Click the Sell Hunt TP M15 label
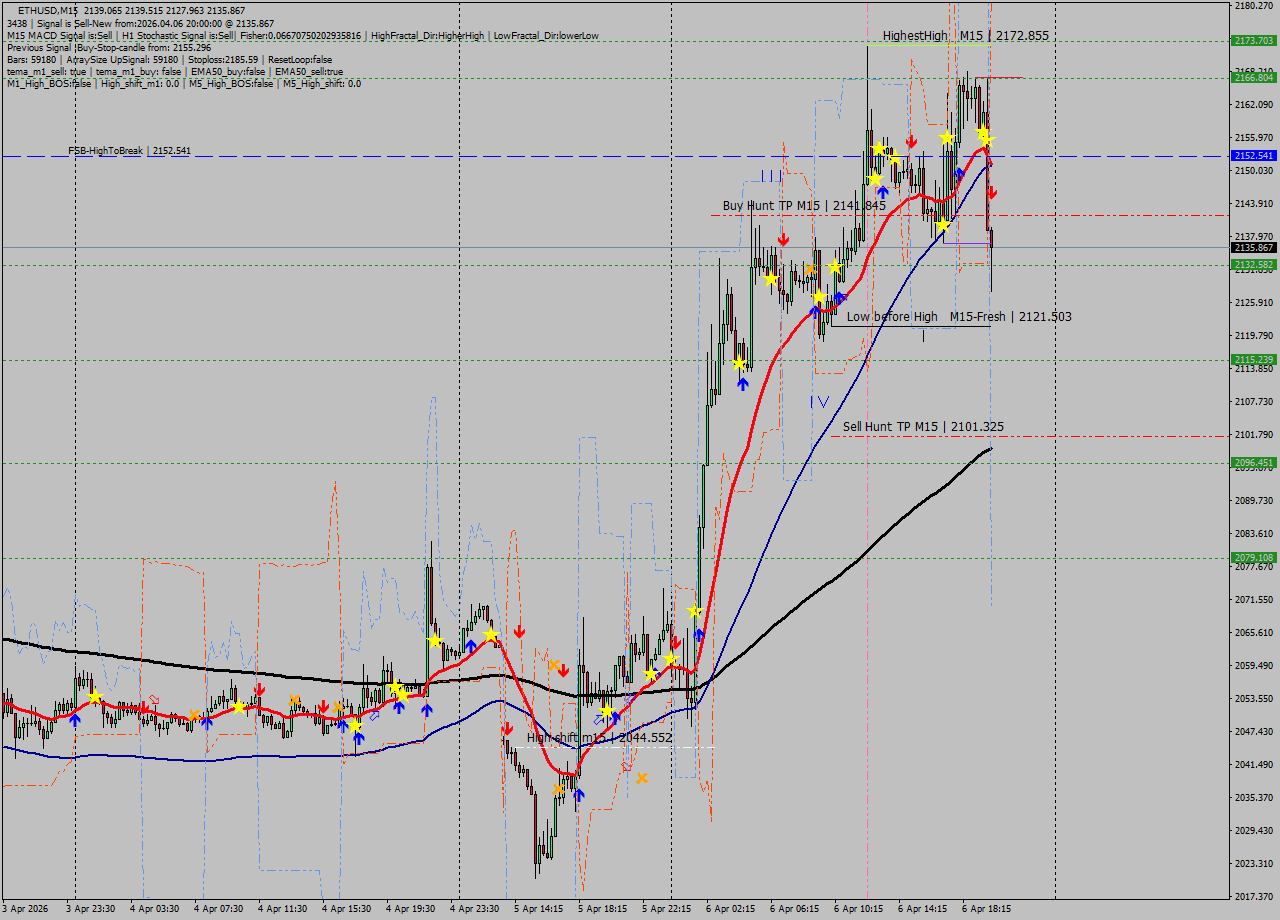This screenshot has width=1280, height=920. pyautogui.click(x=922, y=427)
